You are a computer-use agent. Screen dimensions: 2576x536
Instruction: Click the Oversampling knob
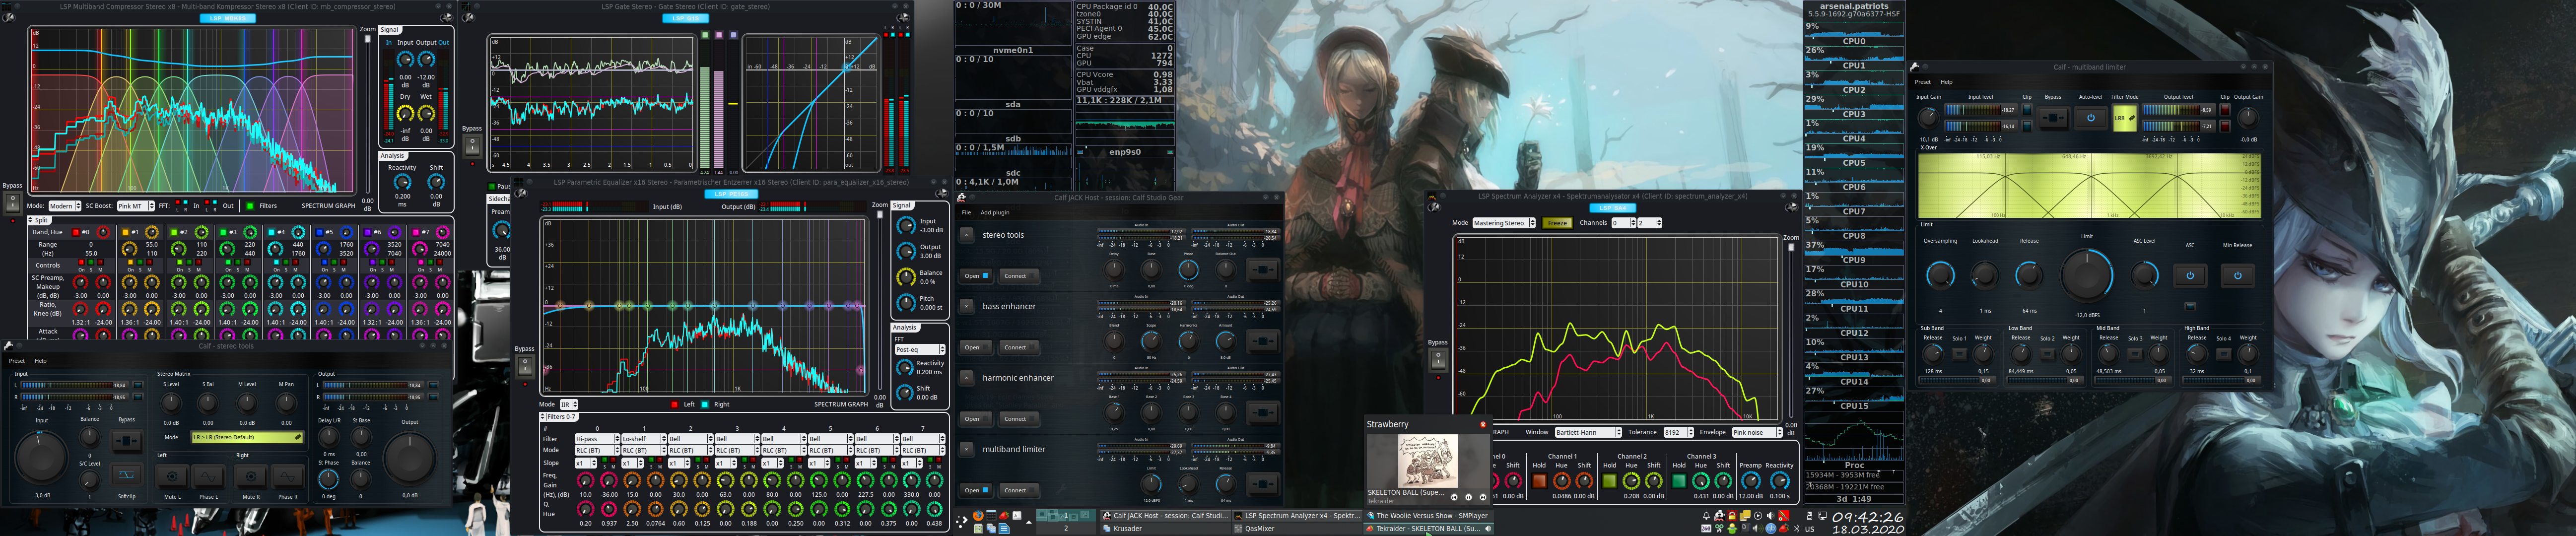[x=1940, y=275]
